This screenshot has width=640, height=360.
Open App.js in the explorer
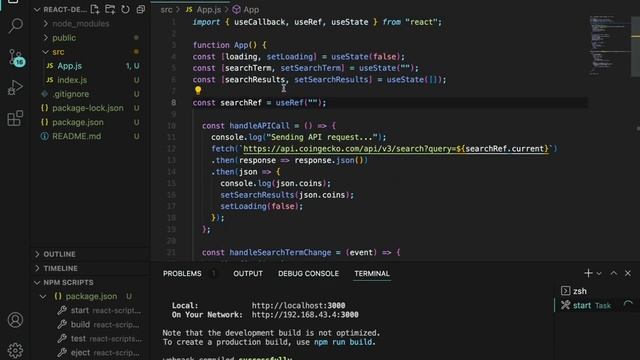(x=69, y=66)
